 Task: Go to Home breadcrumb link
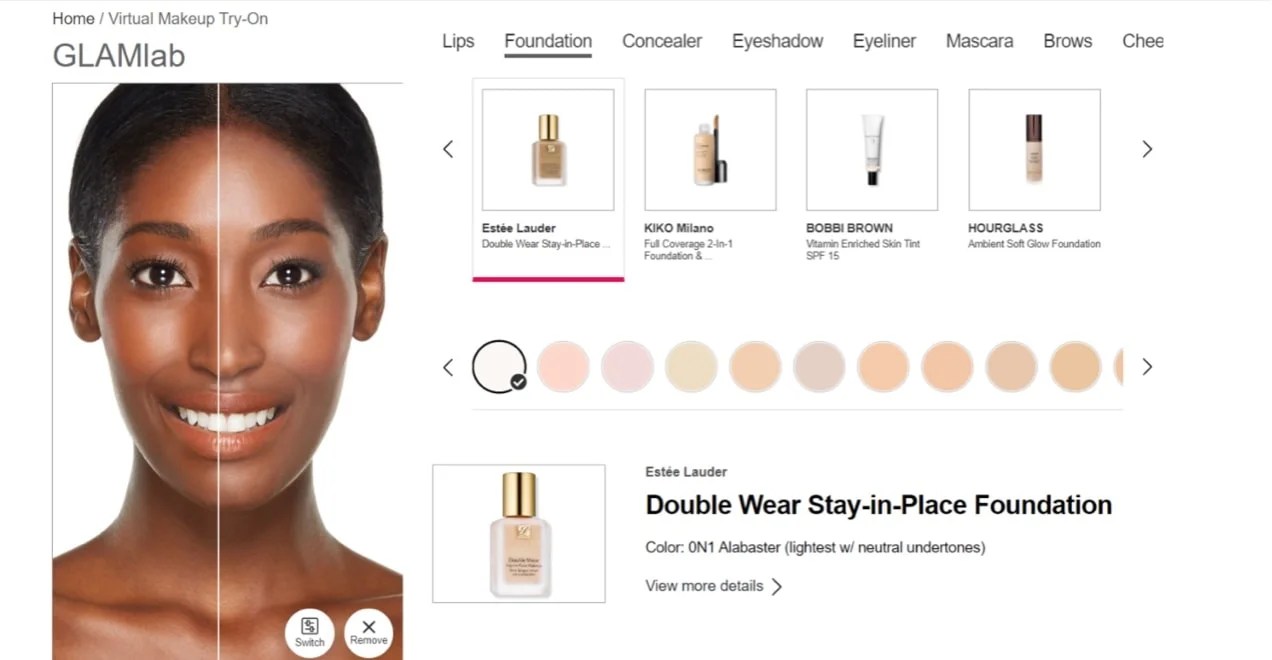pyautogui.click(x=73, y=18)
